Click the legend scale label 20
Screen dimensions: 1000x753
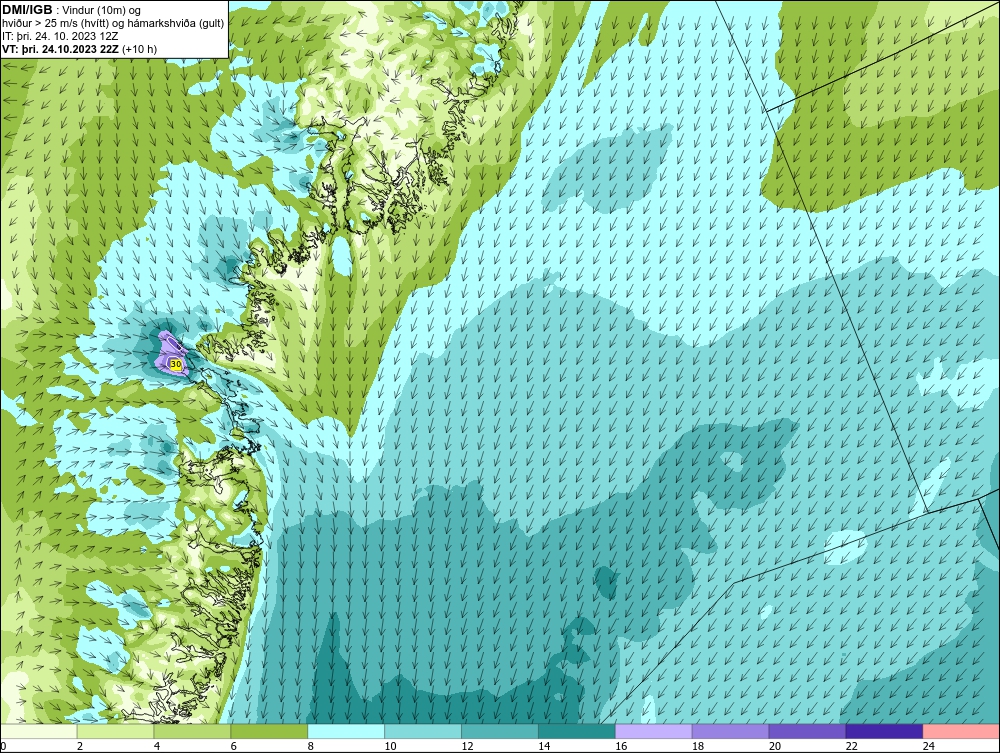tap(775, 746)
